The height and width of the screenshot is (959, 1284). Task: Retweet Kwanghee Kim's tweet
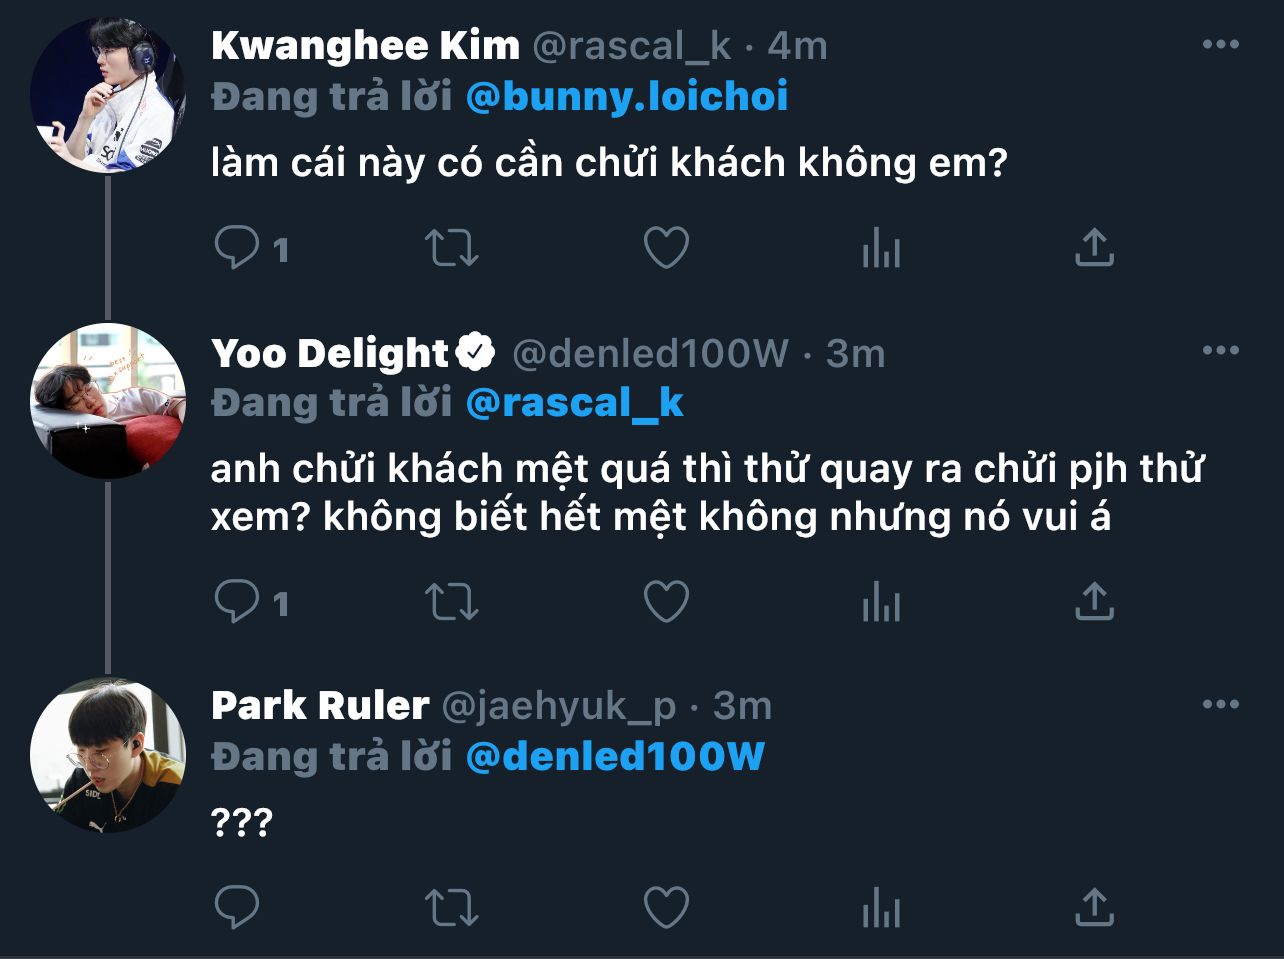point(452,248)
